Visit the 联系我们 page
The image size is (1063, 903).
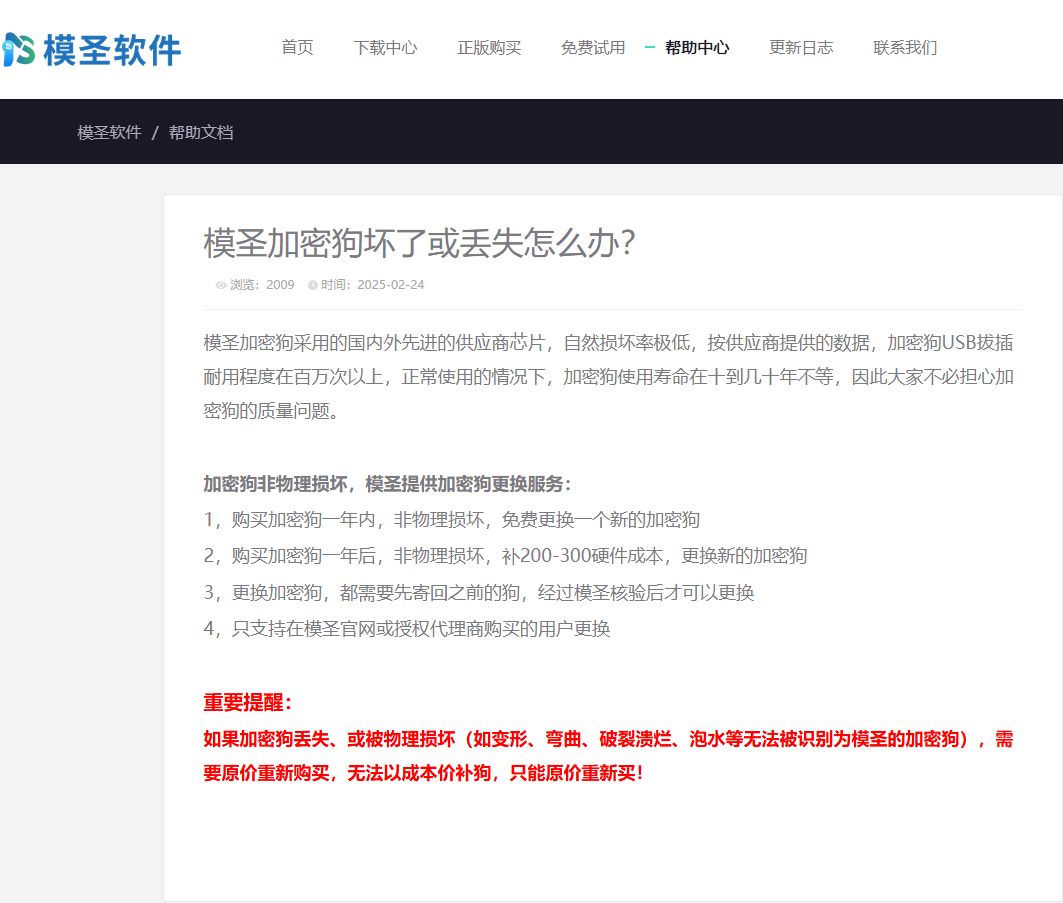click(905, 47)
